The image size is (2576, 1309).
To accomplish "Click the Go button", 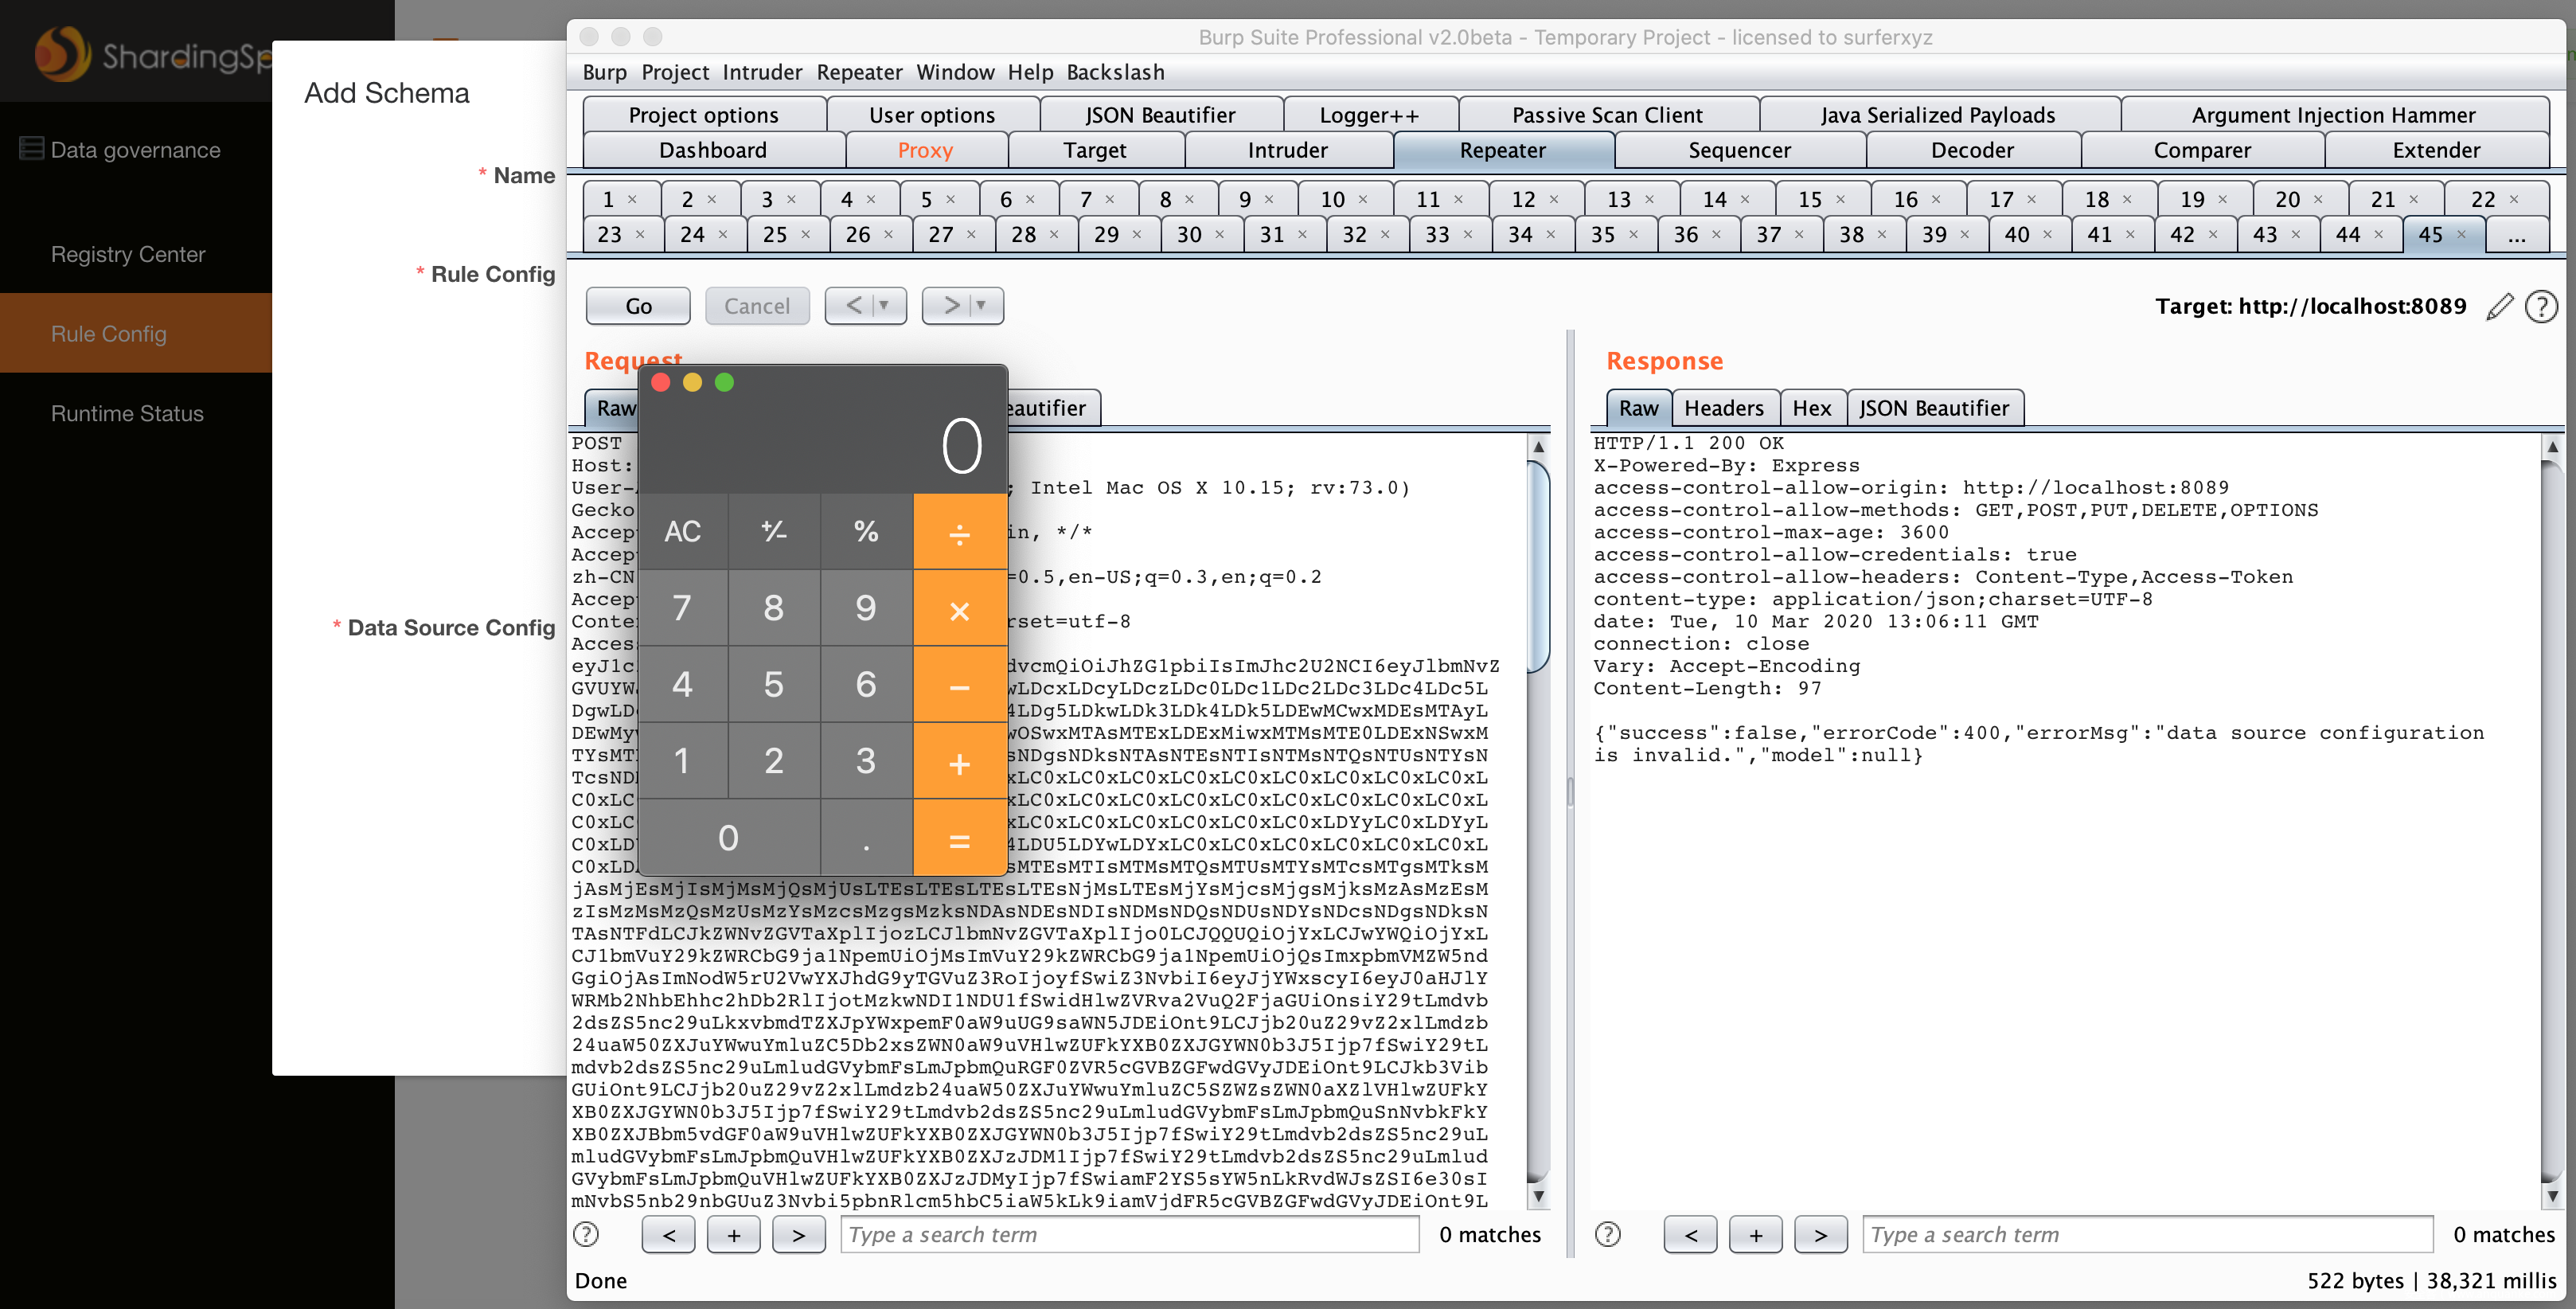I will pyautogui.click(x=638, y=306).
